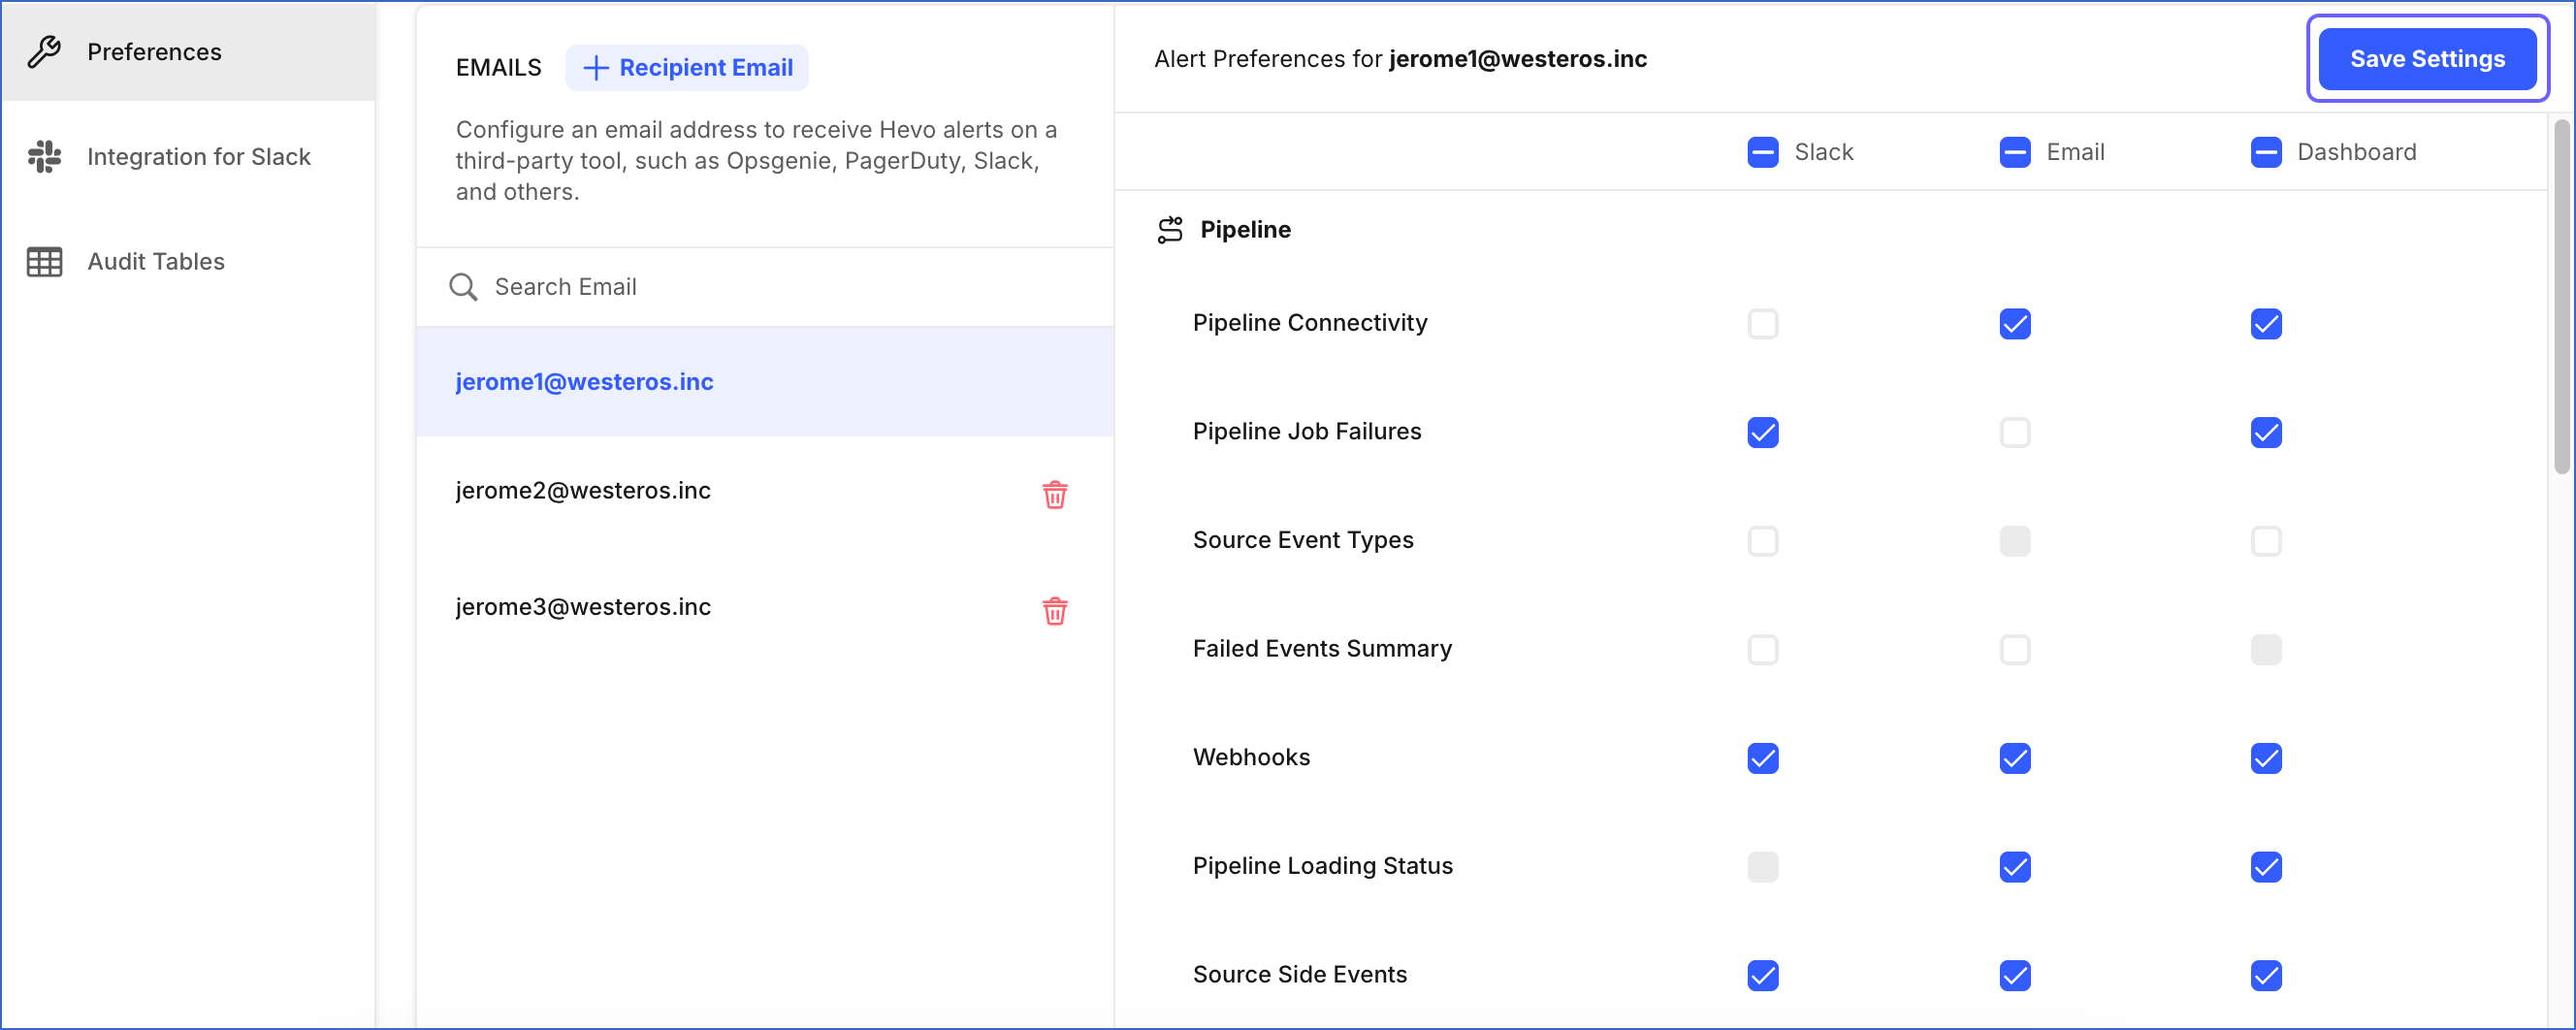Click the Pipeline branch icon in alert list

[1169, 228]
